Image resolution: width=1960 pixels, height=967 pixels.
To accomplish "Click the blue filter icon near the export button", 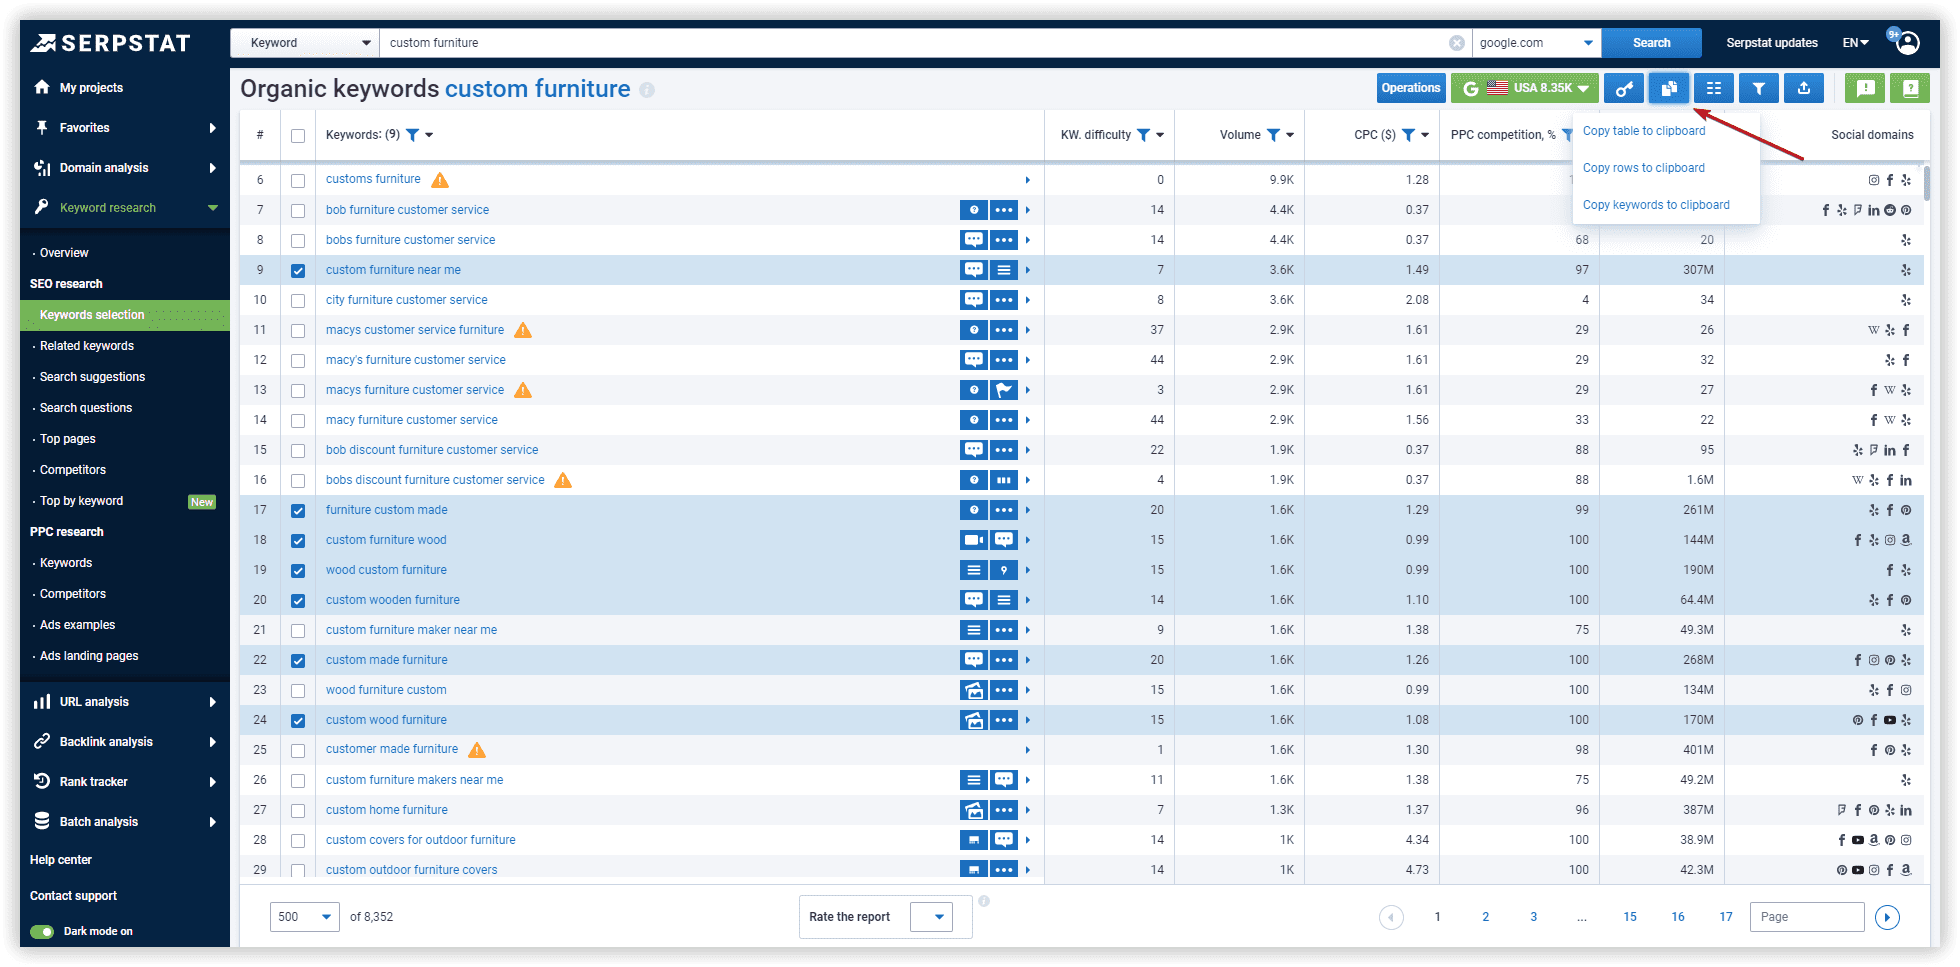I will coord(1759,88).
